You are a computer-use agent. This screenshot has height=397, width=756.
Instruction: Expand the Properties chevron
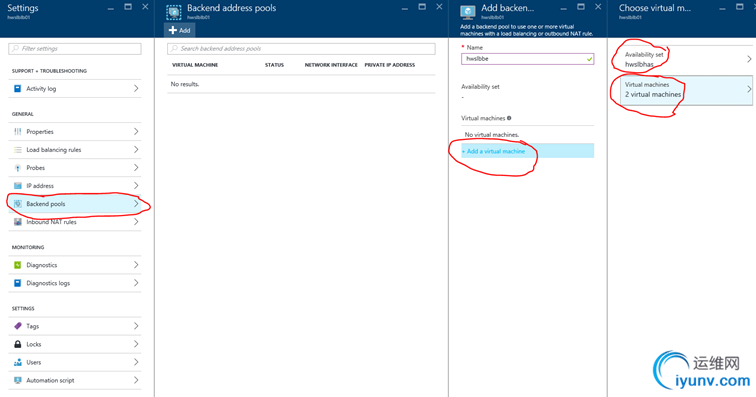click(136, 132)
